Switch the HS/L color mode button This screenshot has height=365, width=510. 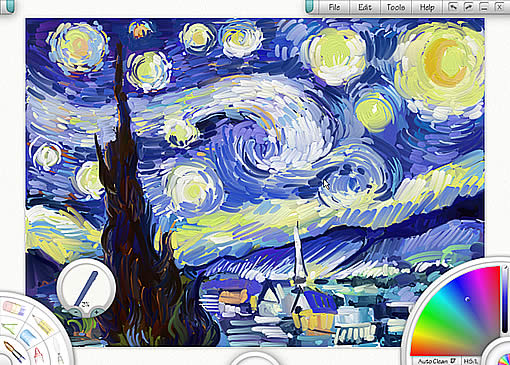point(470,361)
